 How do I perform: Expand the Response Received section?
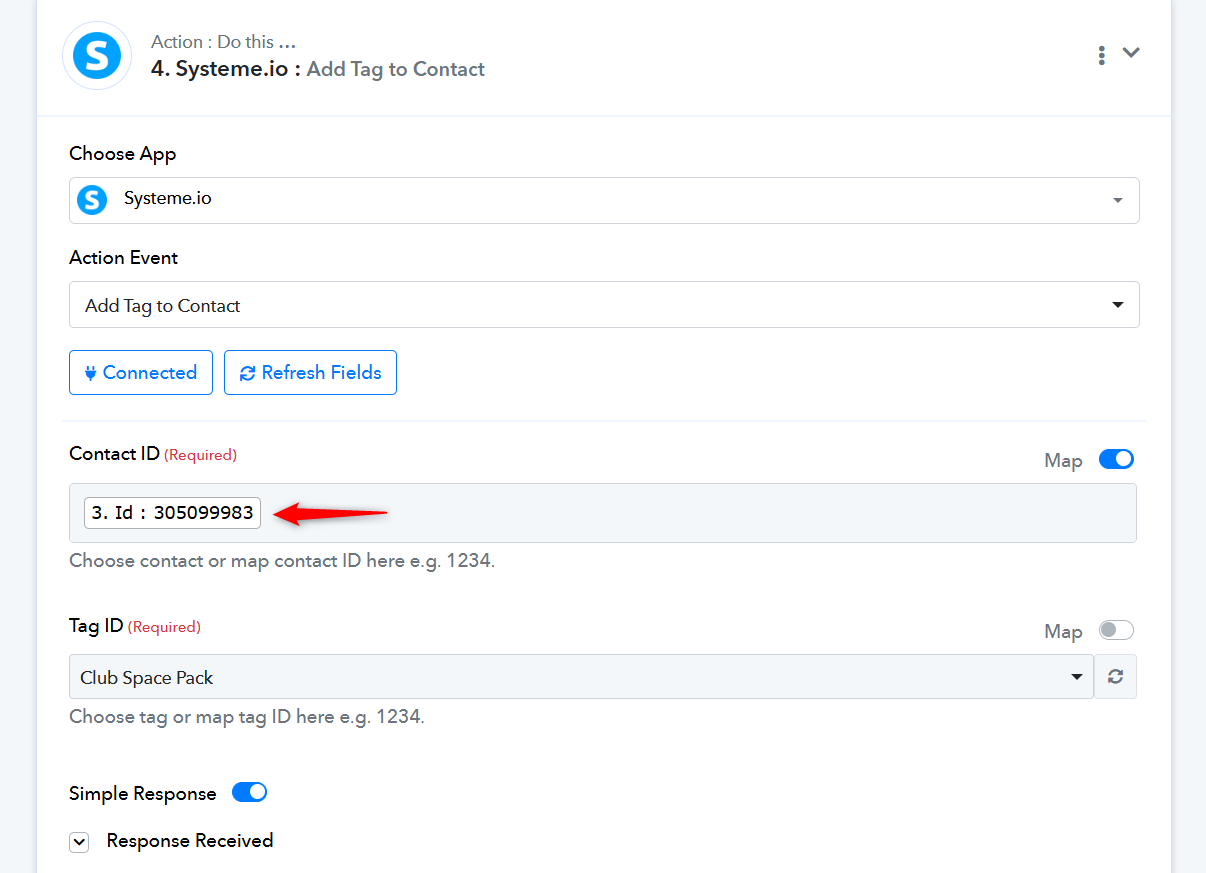point(79,842)
